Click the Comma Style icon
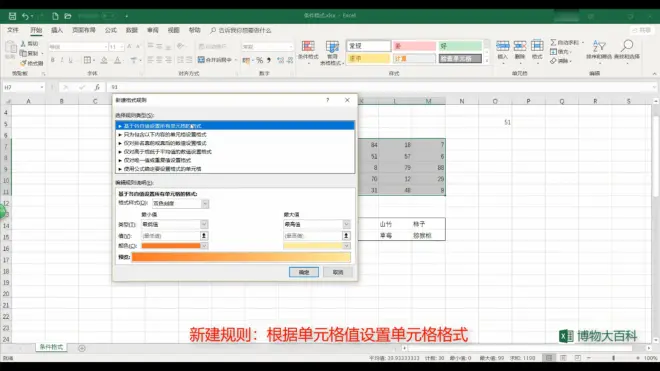Screen dimensions: 660x371 269,60
